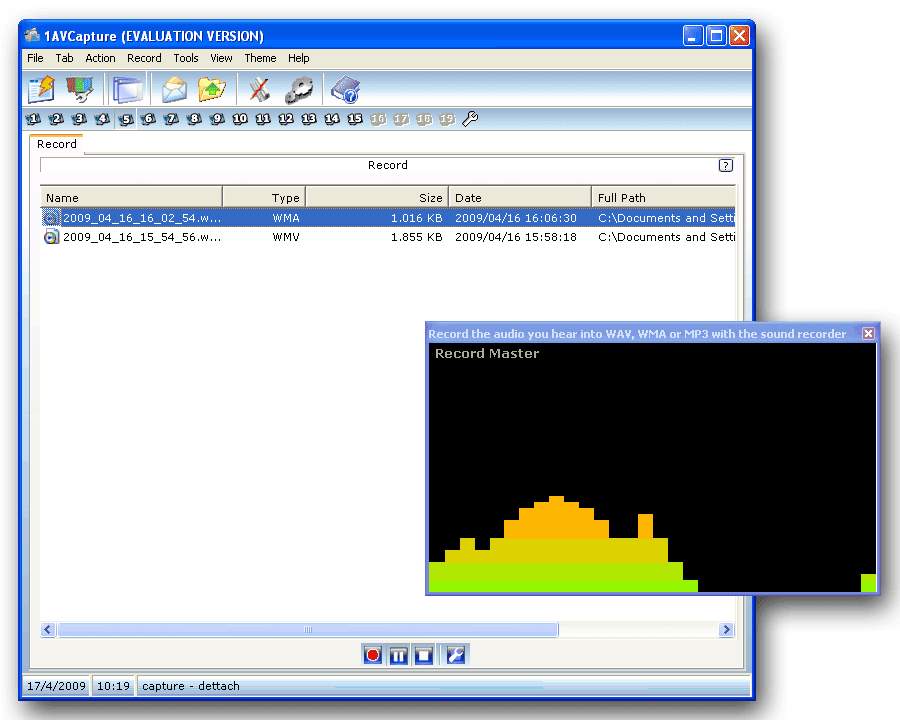Open recorder settings wrench button at bottom
900x720 pixels.
(x=456, y=655)
